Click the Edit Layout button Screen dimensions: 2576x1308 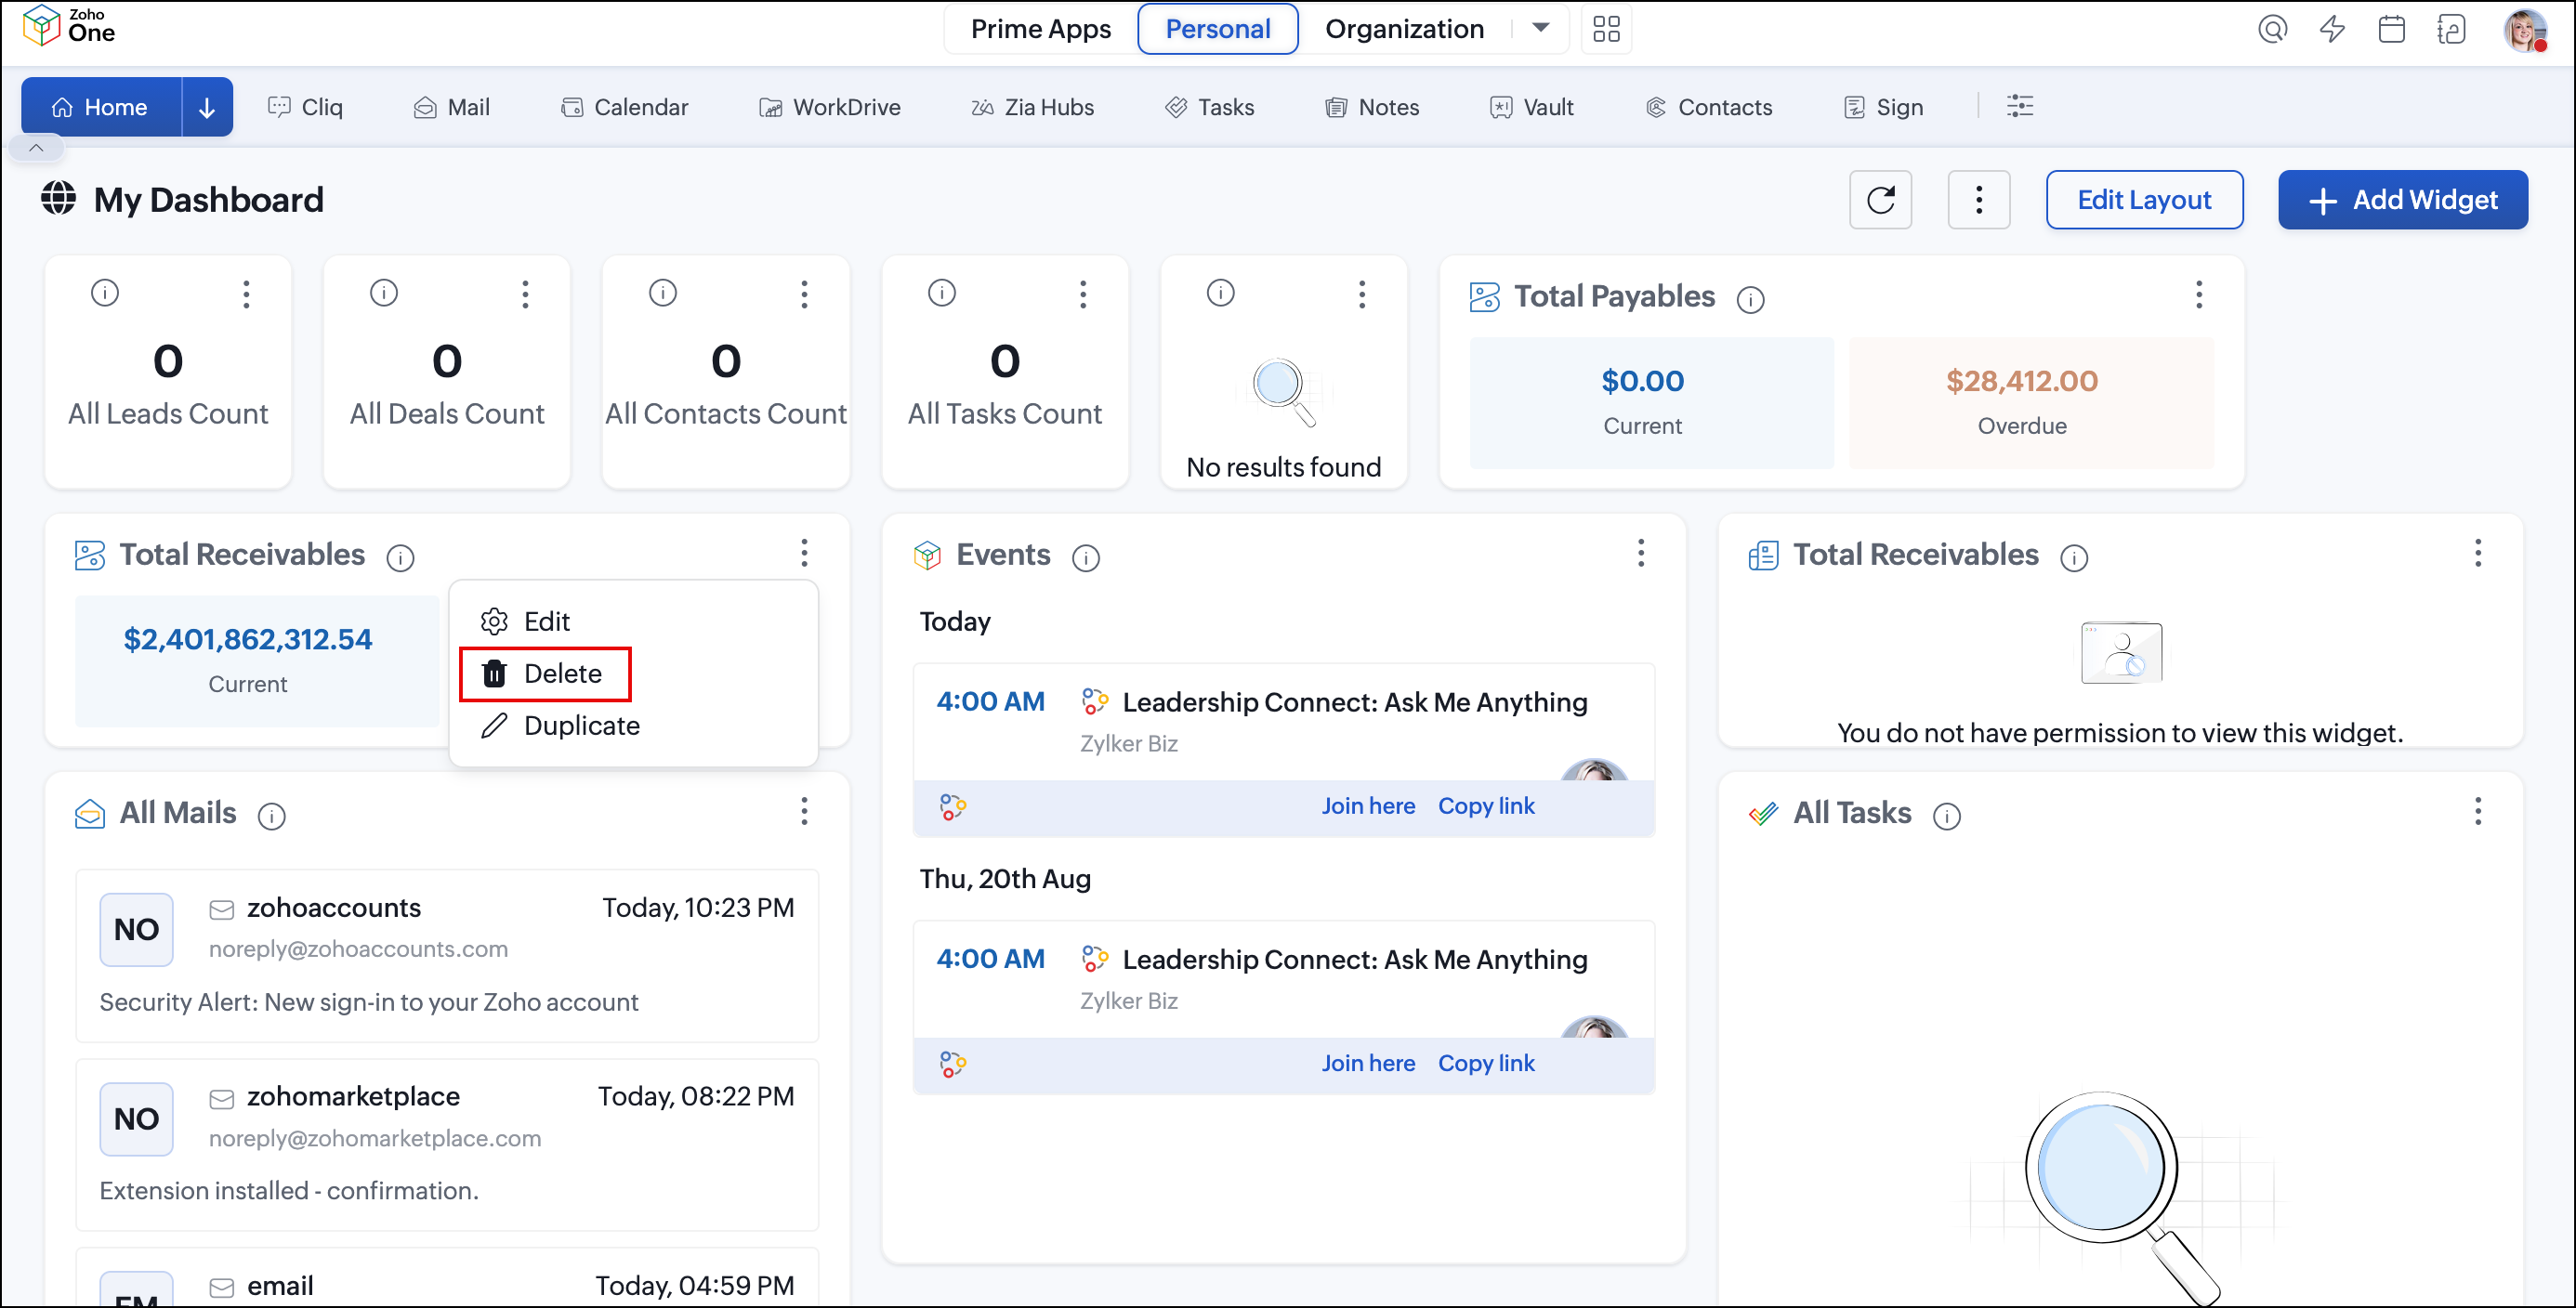pyautogui.click(x=2144, y=200)
